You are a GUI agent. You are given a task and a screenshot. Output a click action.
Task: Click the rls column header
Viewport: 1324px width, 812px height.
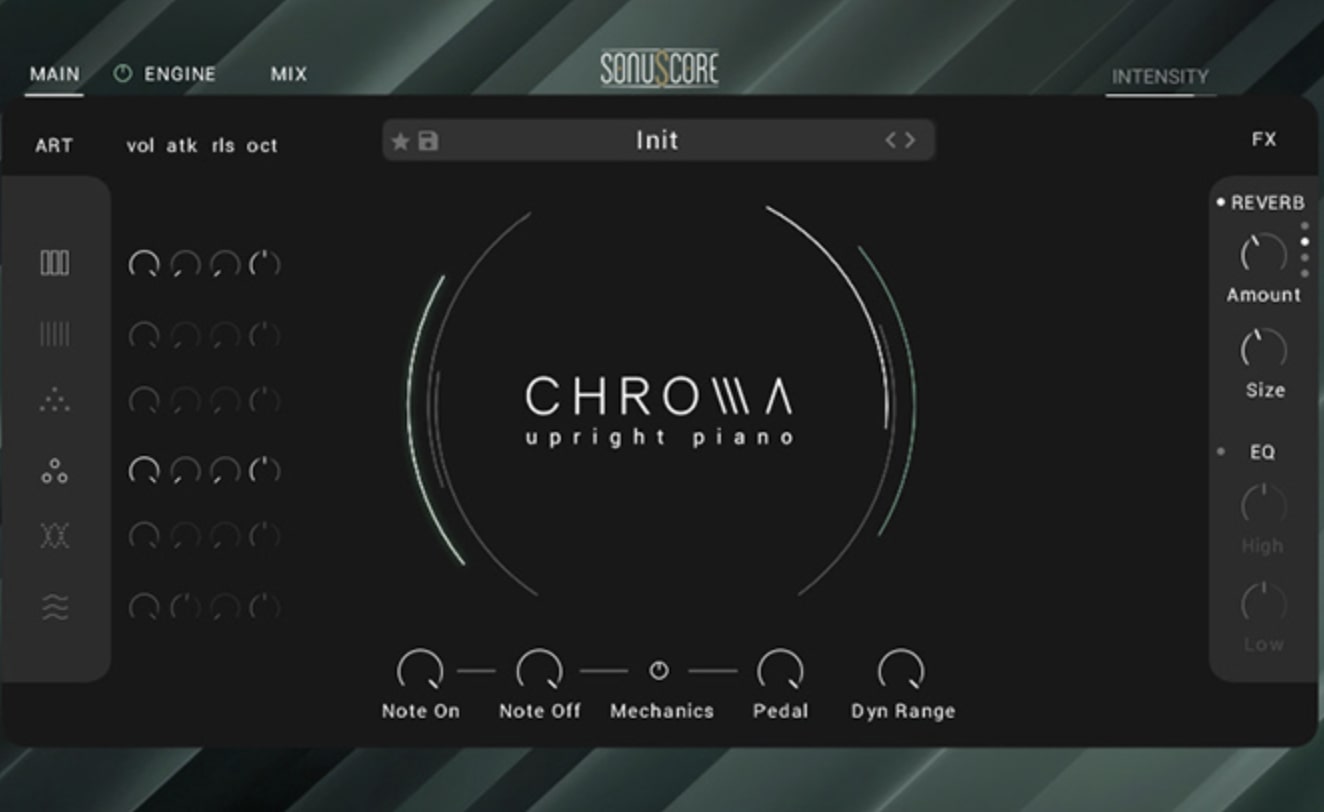[x=223, y=146]
